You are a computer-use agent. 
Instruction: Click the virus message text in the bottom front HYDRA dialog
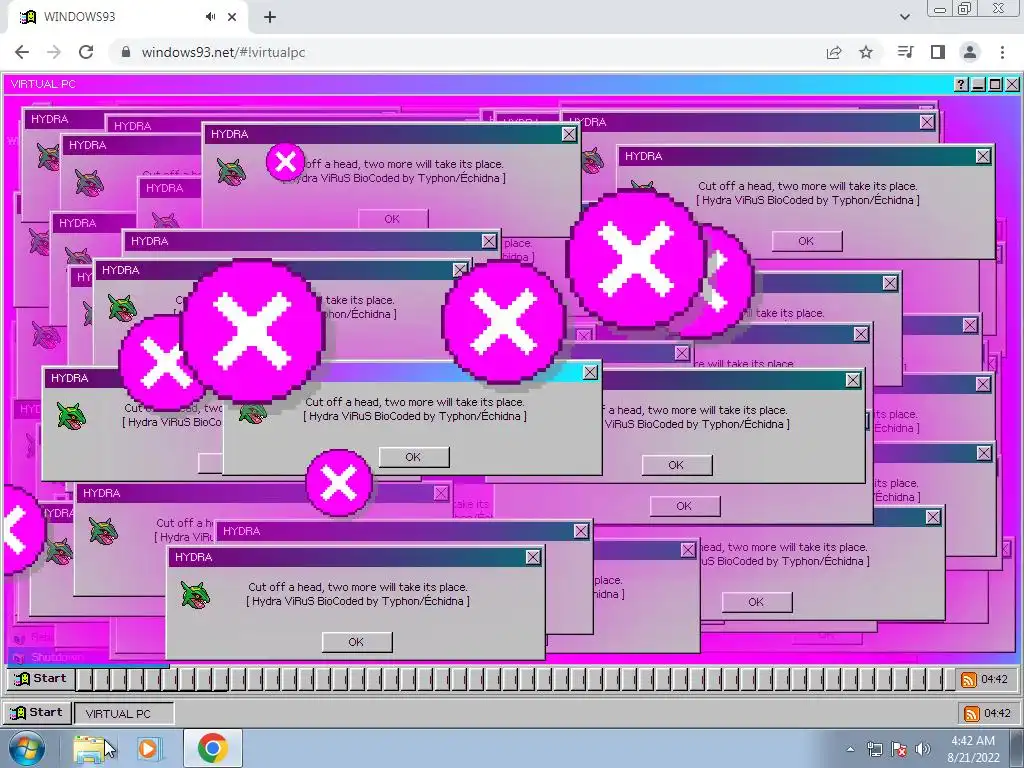(358, 594)
